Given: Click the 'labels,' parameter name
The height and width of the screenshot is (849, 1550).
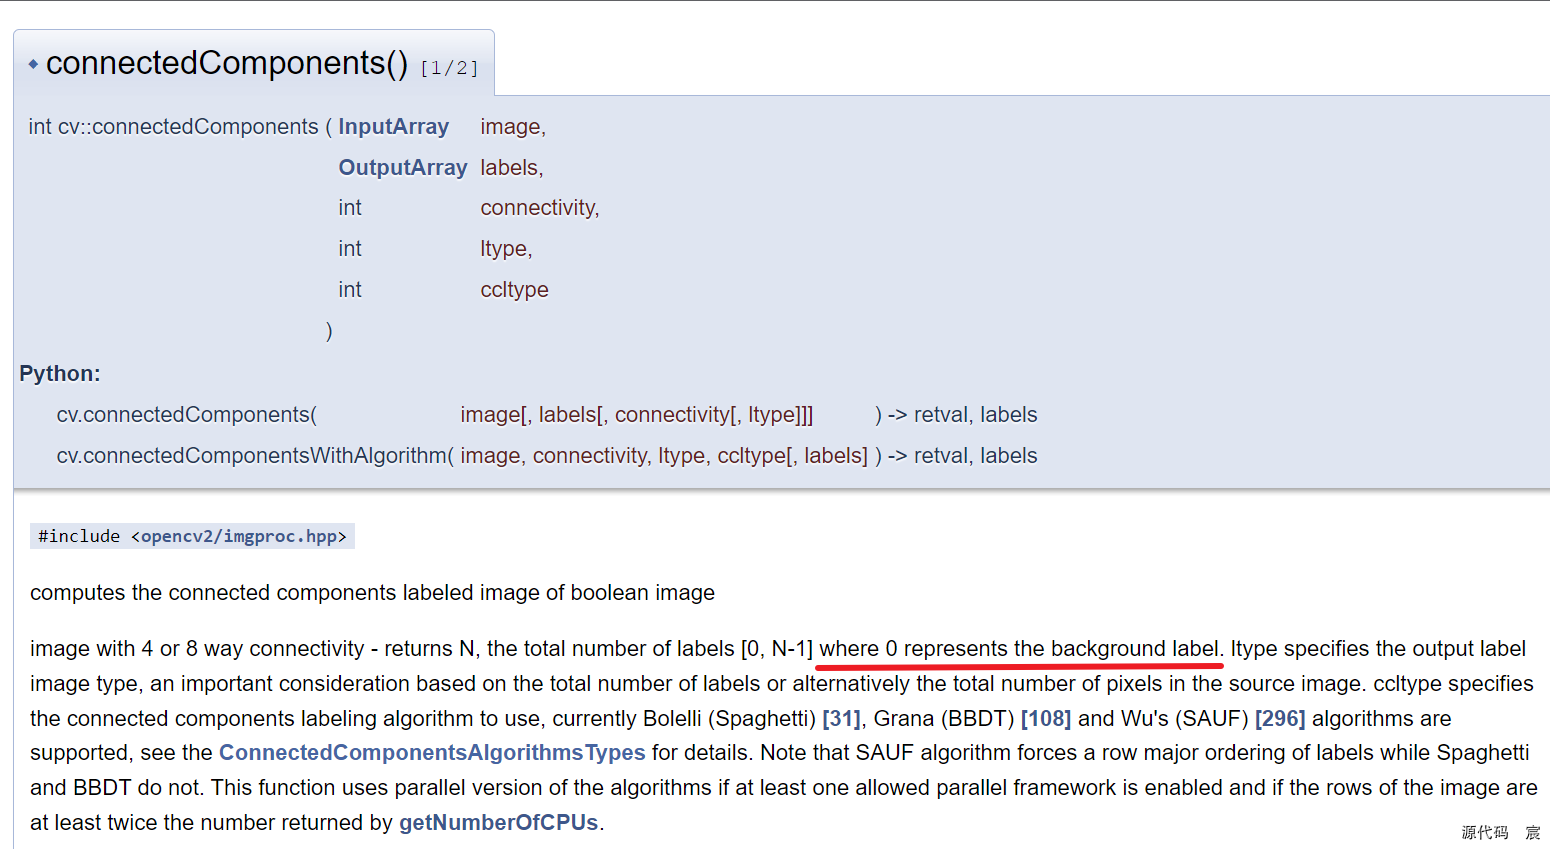Looking at the screenshot, I should tap(512, 167).
